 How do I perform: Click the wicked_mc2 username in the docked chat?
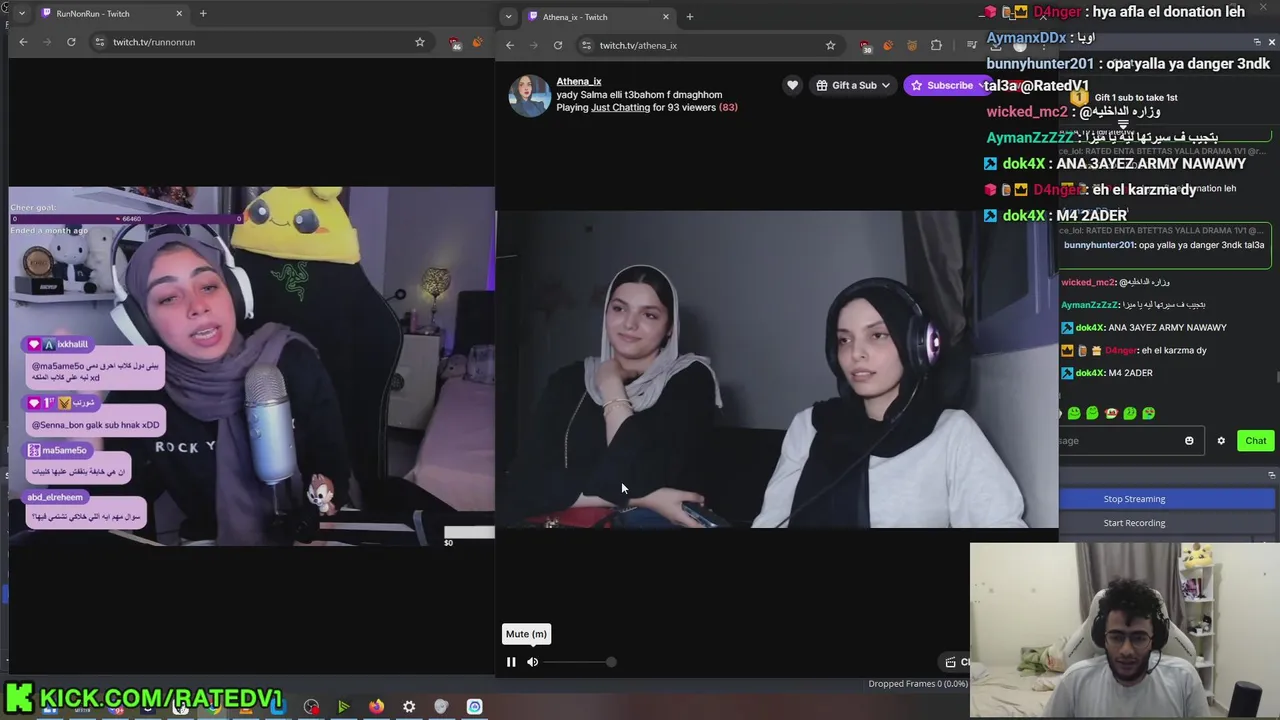pos(1088,282)
